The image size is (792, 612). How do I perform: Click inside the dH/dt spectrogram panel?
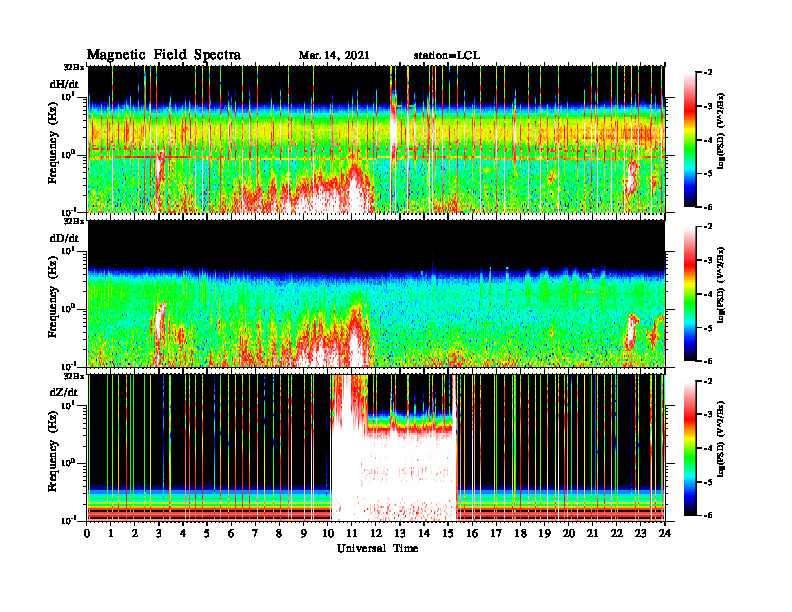tap(376, 139)
